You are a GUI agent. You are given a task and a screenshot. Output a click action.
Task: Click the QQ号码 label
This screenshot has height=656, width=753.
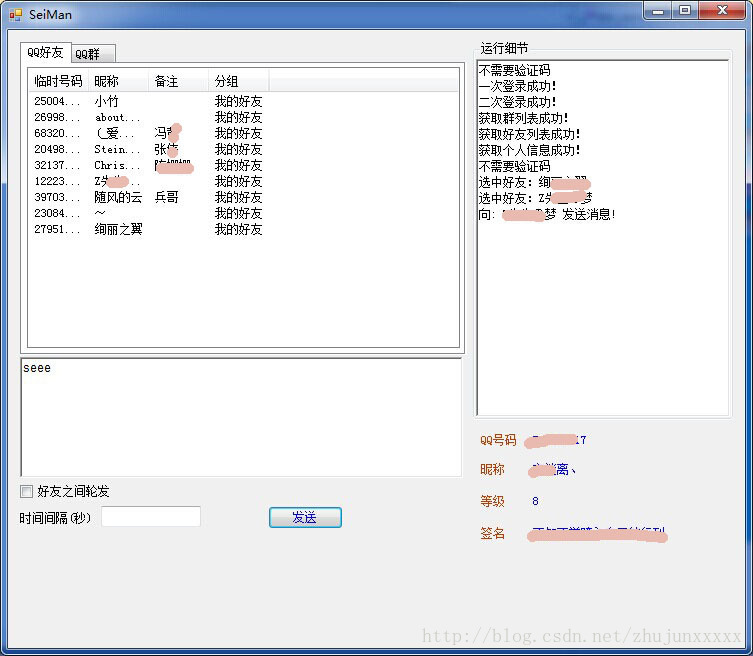498,440
